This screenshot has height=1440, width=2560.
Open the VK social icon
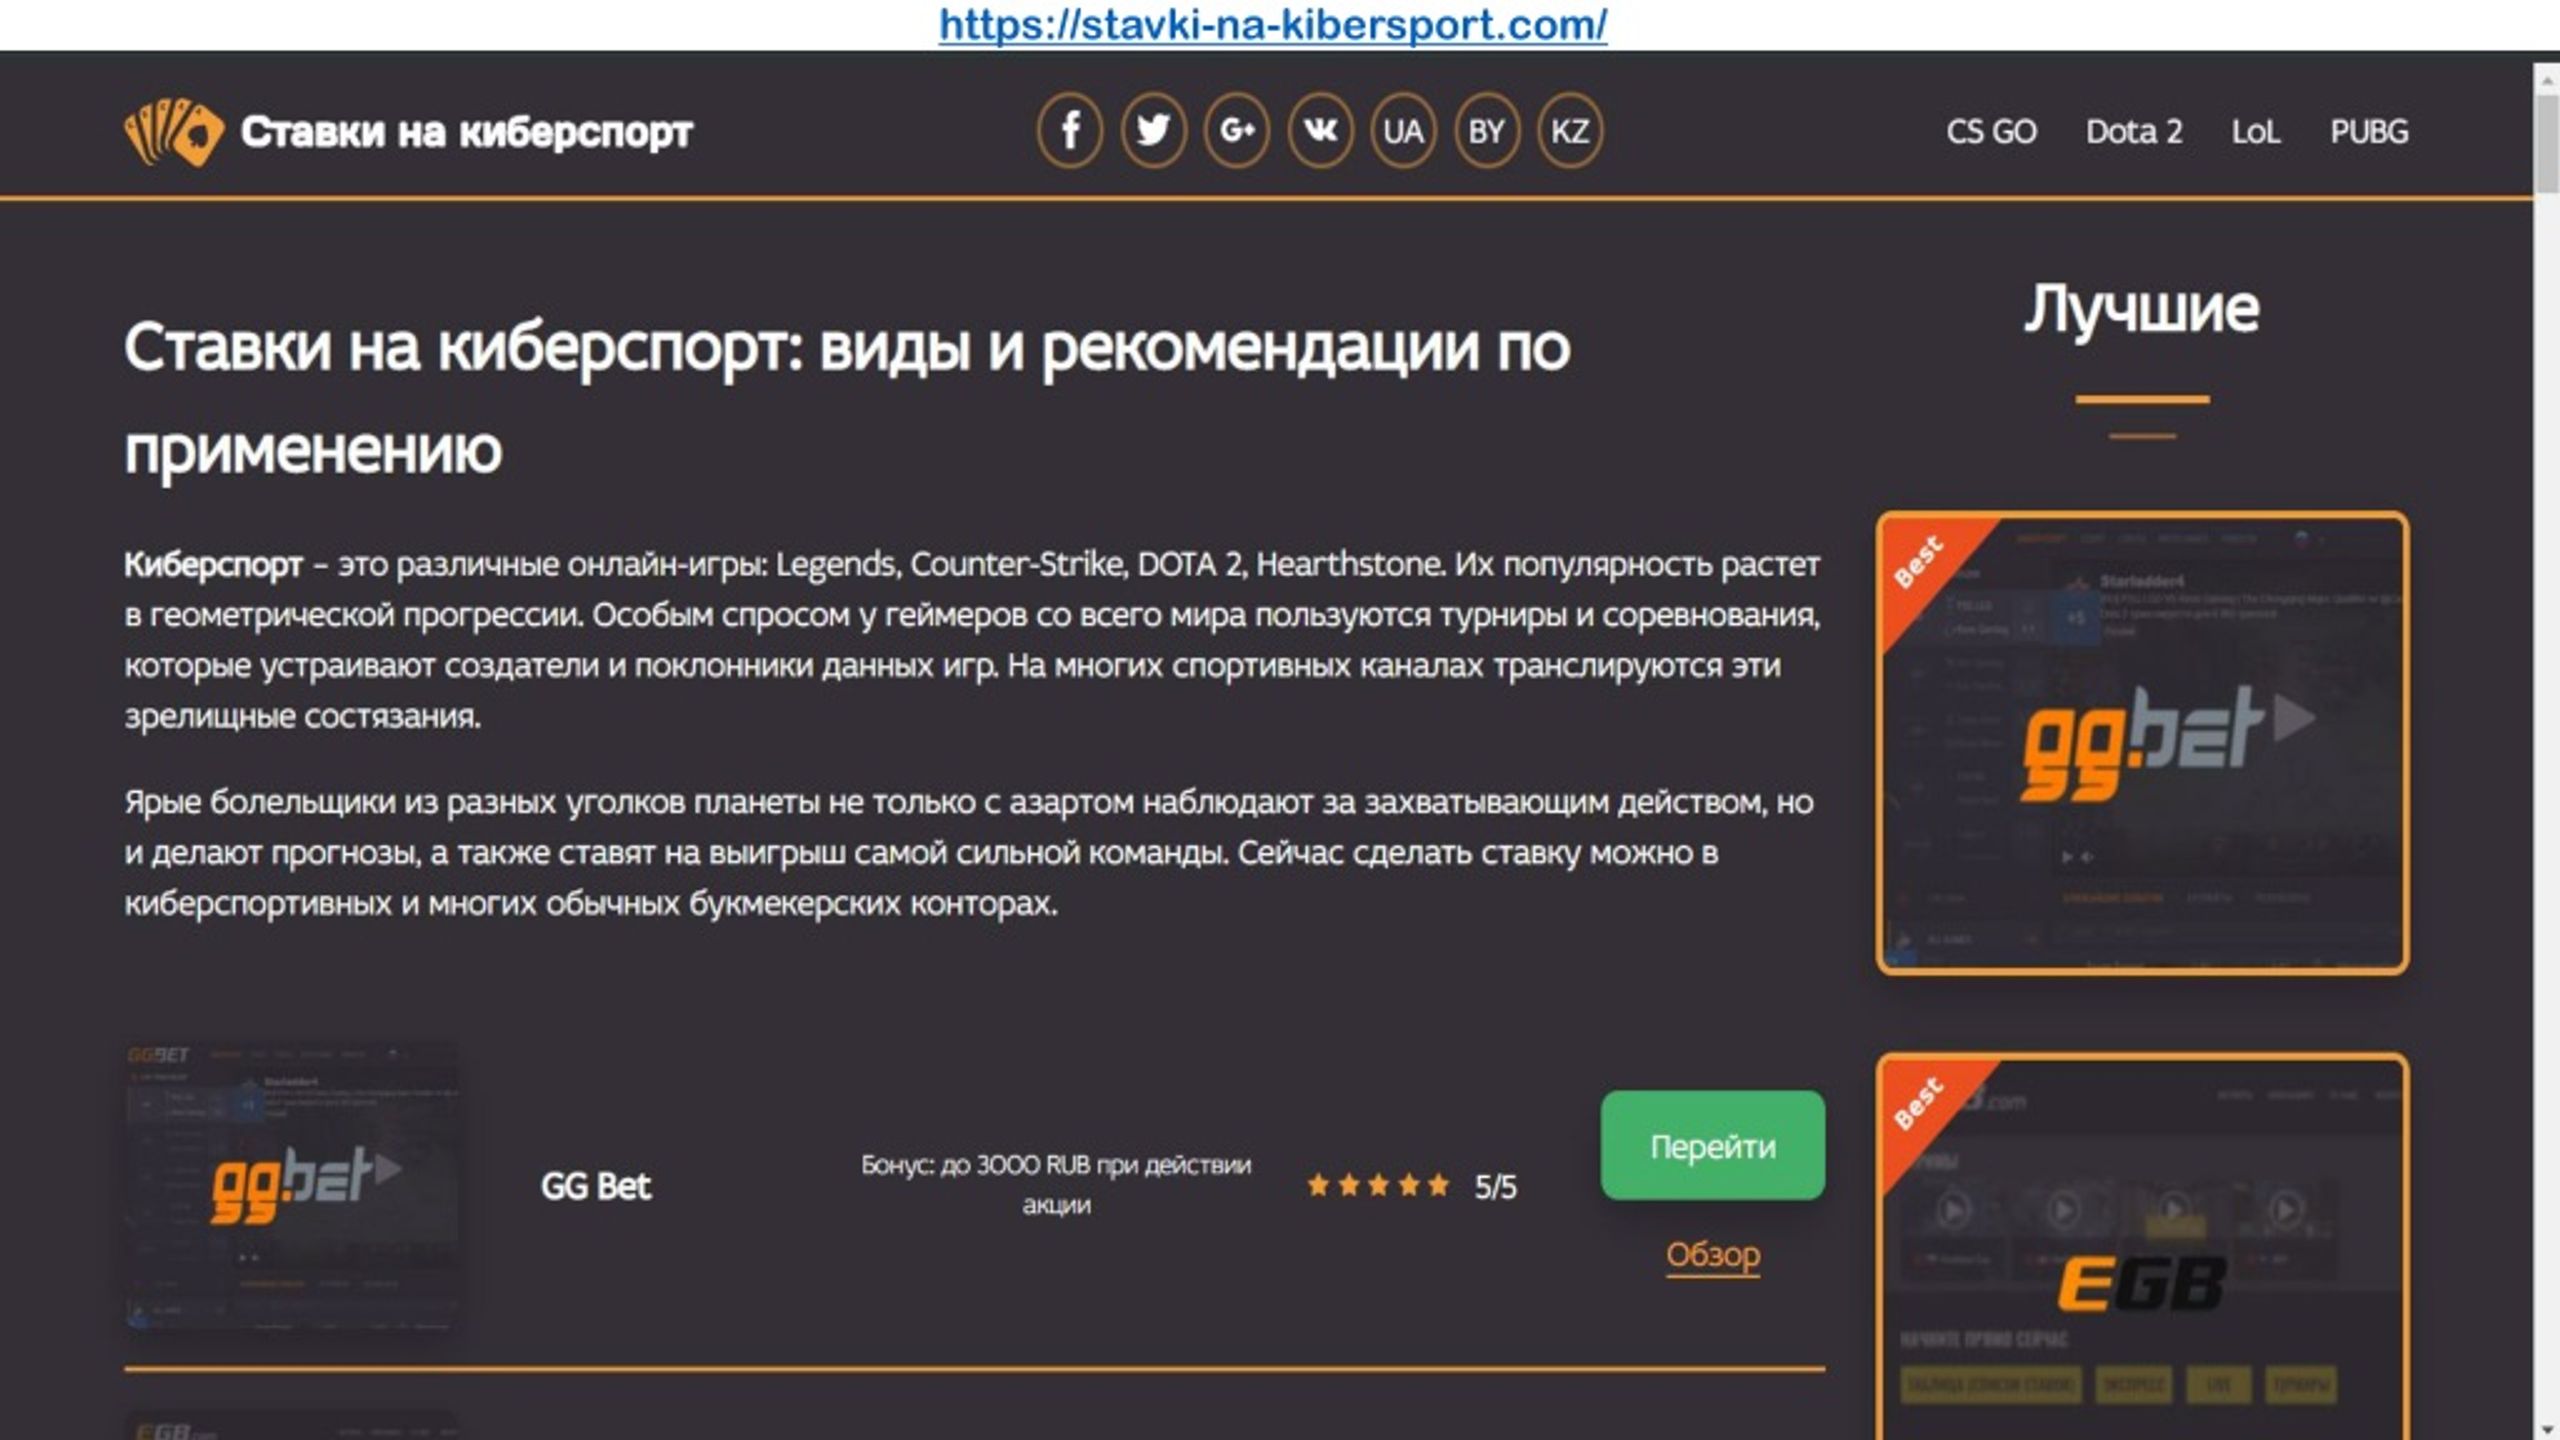click(x=1320, y=131)
